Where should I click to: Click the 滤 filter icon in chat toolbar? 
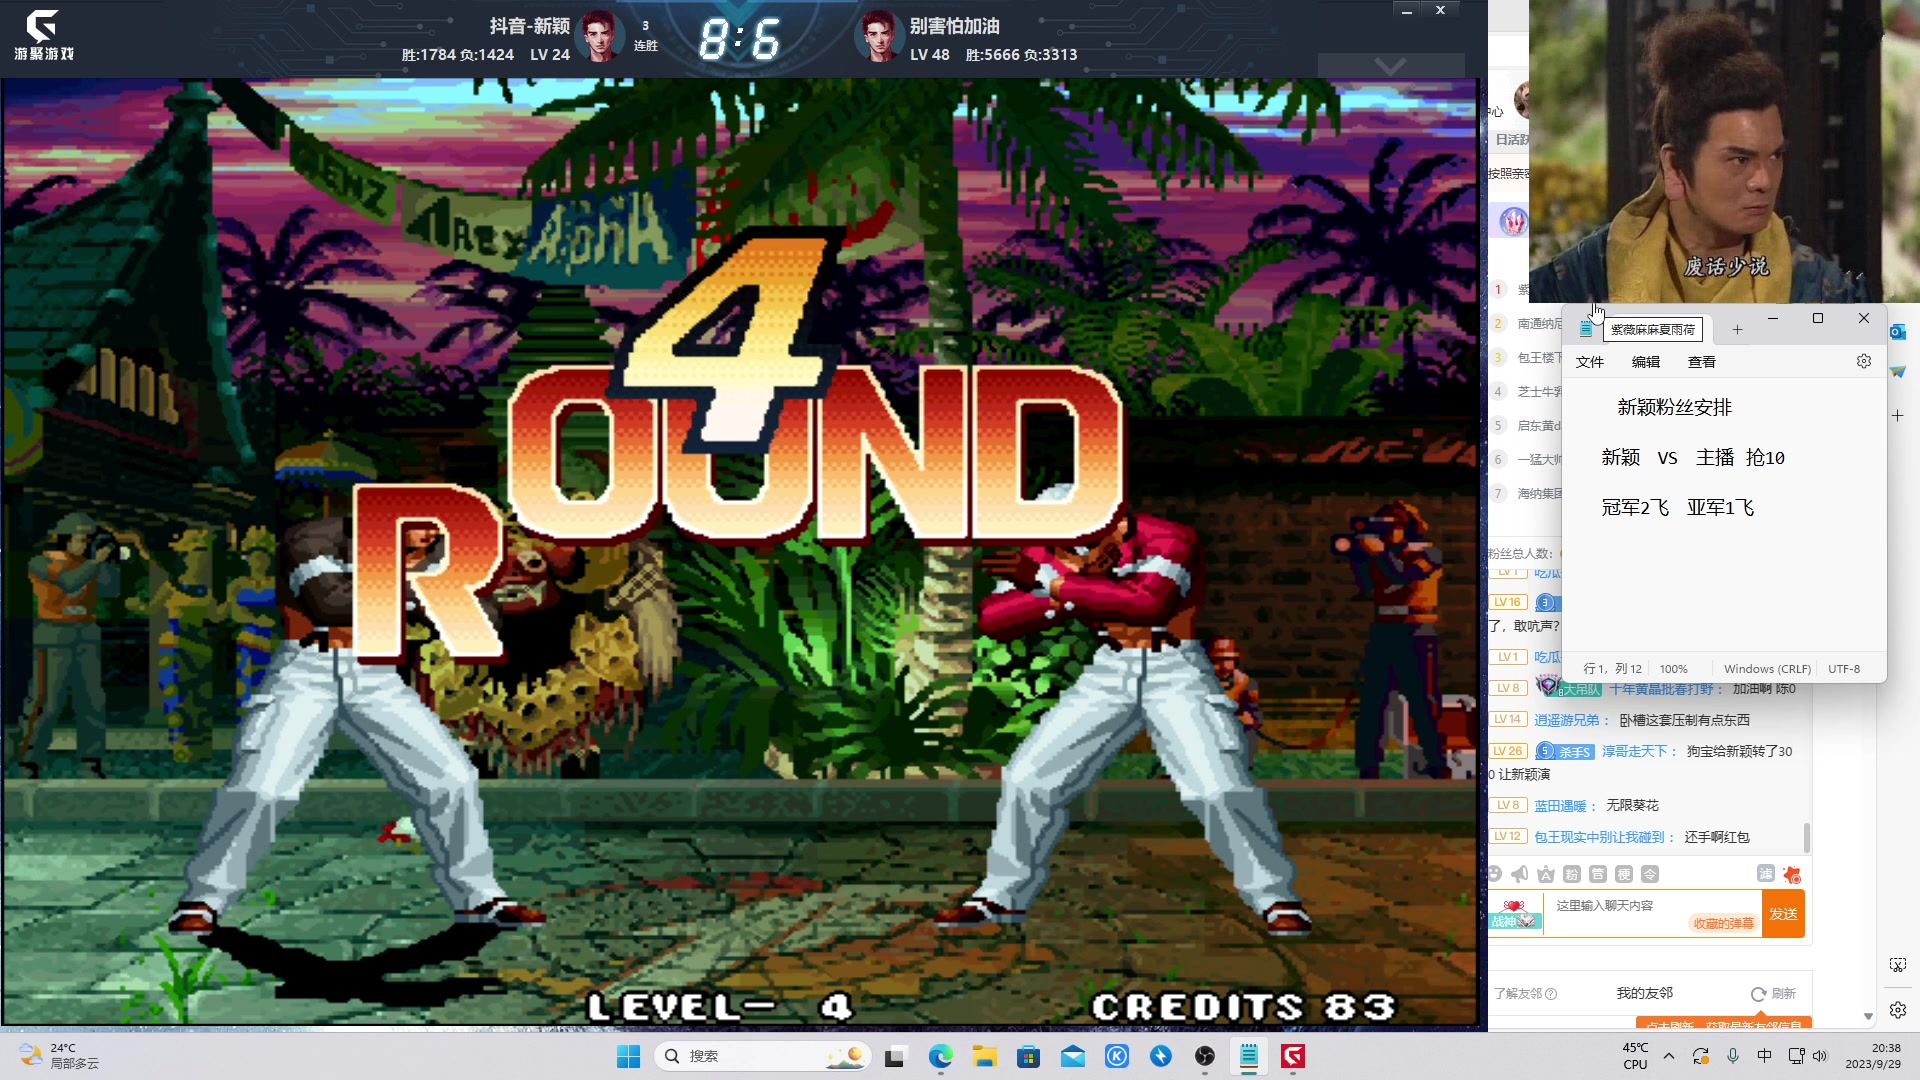1766,873
